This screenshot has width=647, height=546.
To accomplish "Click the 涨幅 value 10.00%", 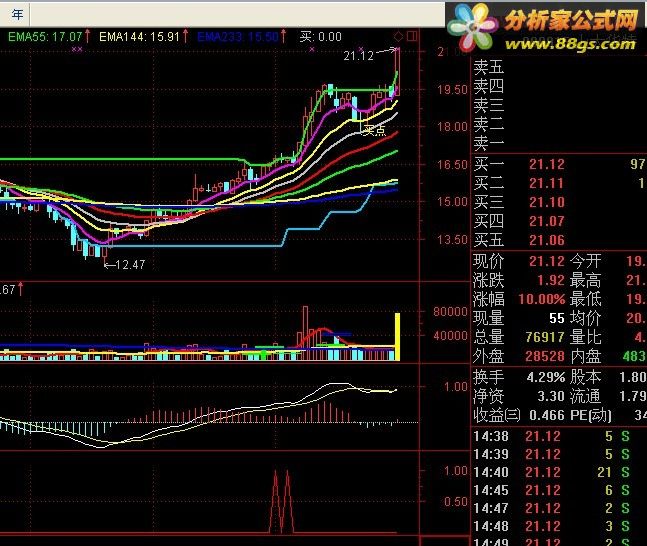I will click(542, 299).
